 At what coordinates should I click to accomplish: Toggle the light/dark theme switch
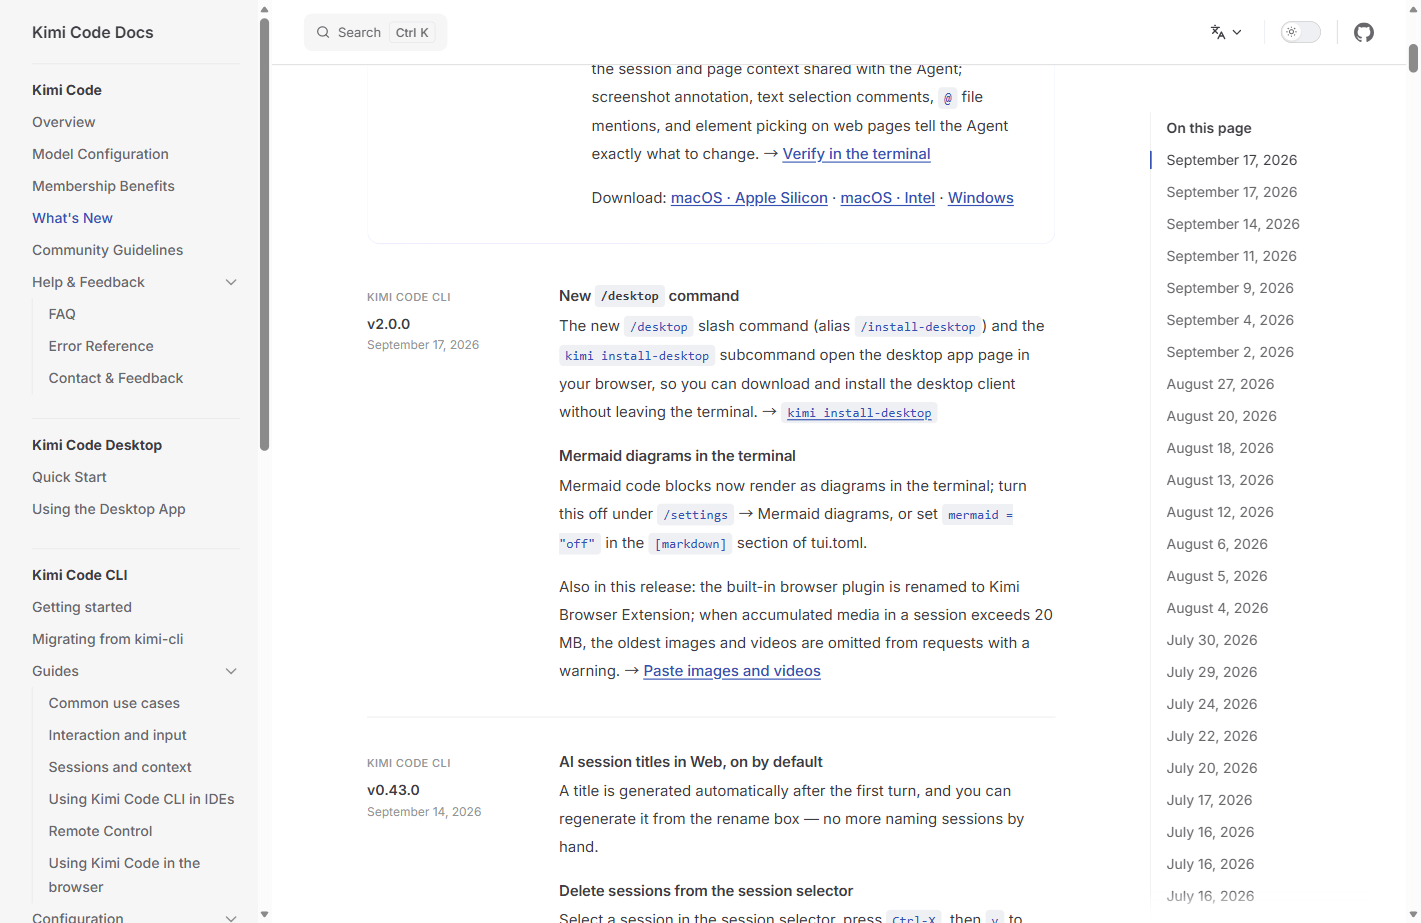[1300, 32]
